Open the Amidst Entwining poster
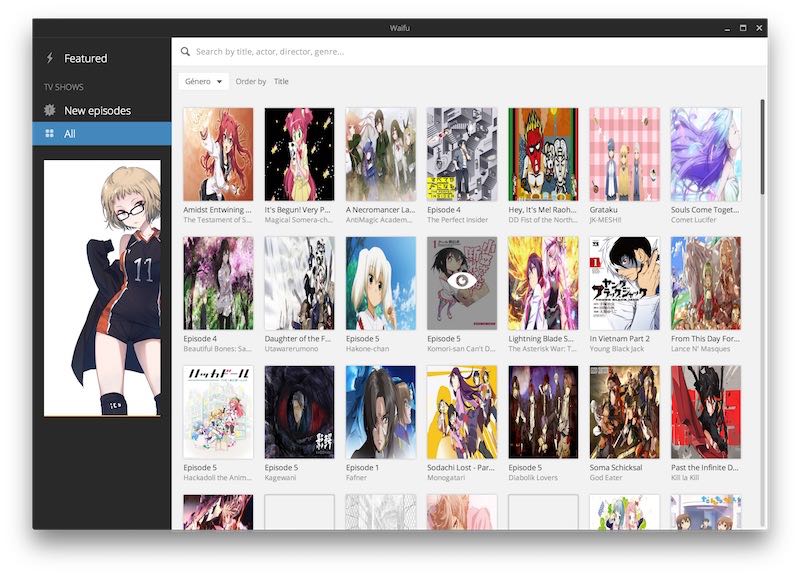The height and width of the screenshot is (576, 800). pos(218,154)
